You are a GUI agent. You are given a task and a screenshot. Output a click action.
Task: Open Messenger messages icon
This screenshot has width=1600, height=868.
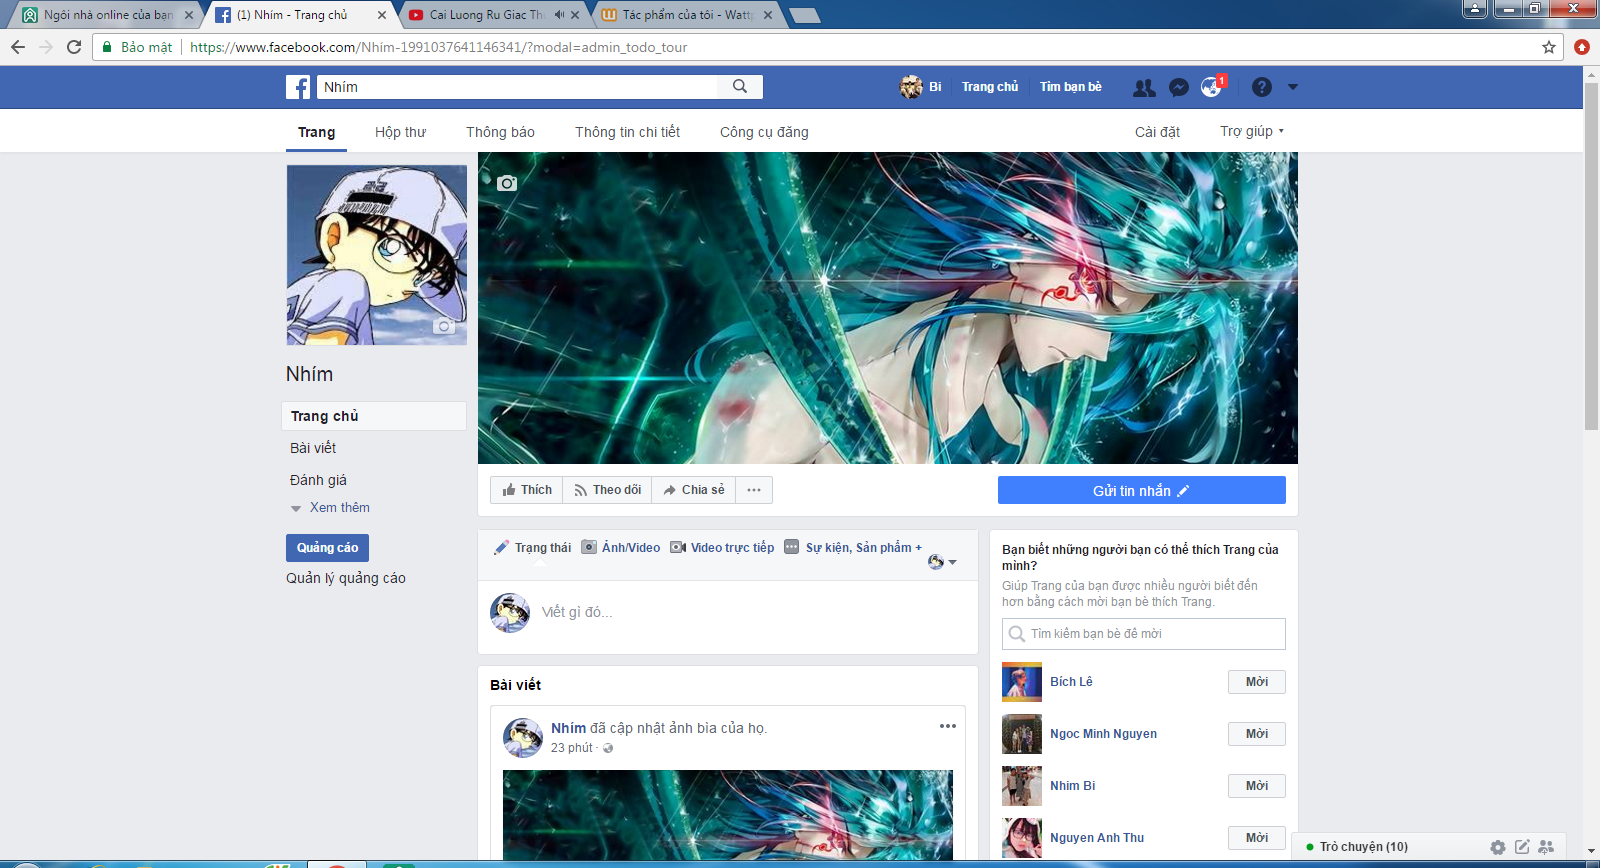(x=1179, y=88)
